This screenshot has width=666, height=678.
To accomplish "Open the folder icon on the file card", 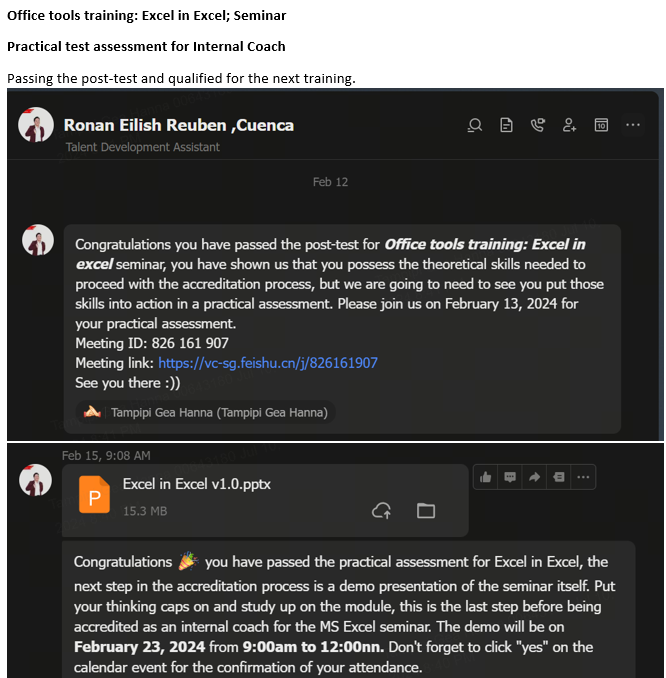I will click(426, 511).
